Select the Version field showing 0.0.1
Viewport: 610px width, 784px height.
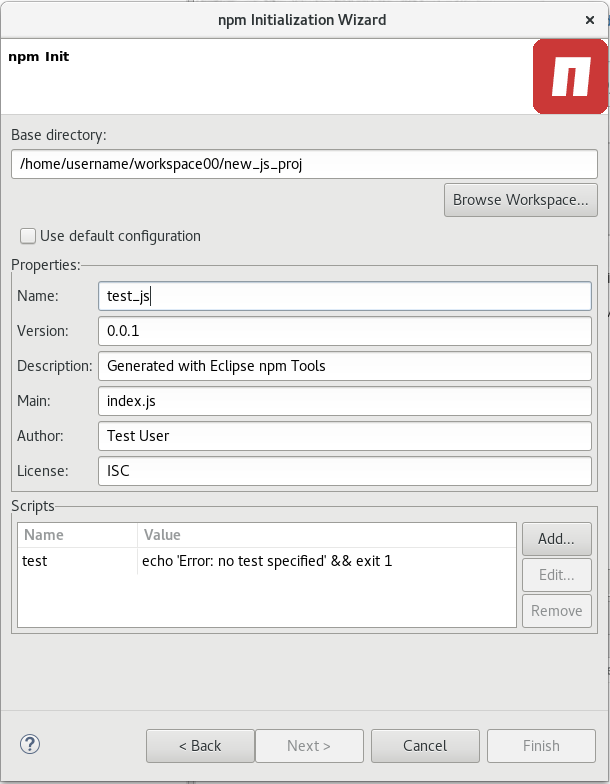(x=344, y=331)
